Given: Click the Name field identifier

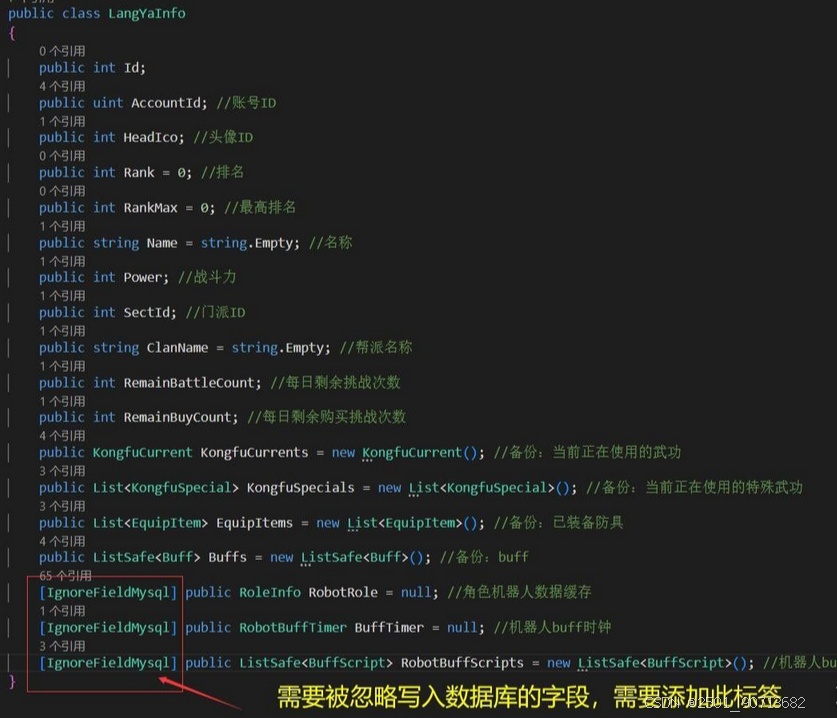Looking at the screenshot, I should [x=162, y=243].
